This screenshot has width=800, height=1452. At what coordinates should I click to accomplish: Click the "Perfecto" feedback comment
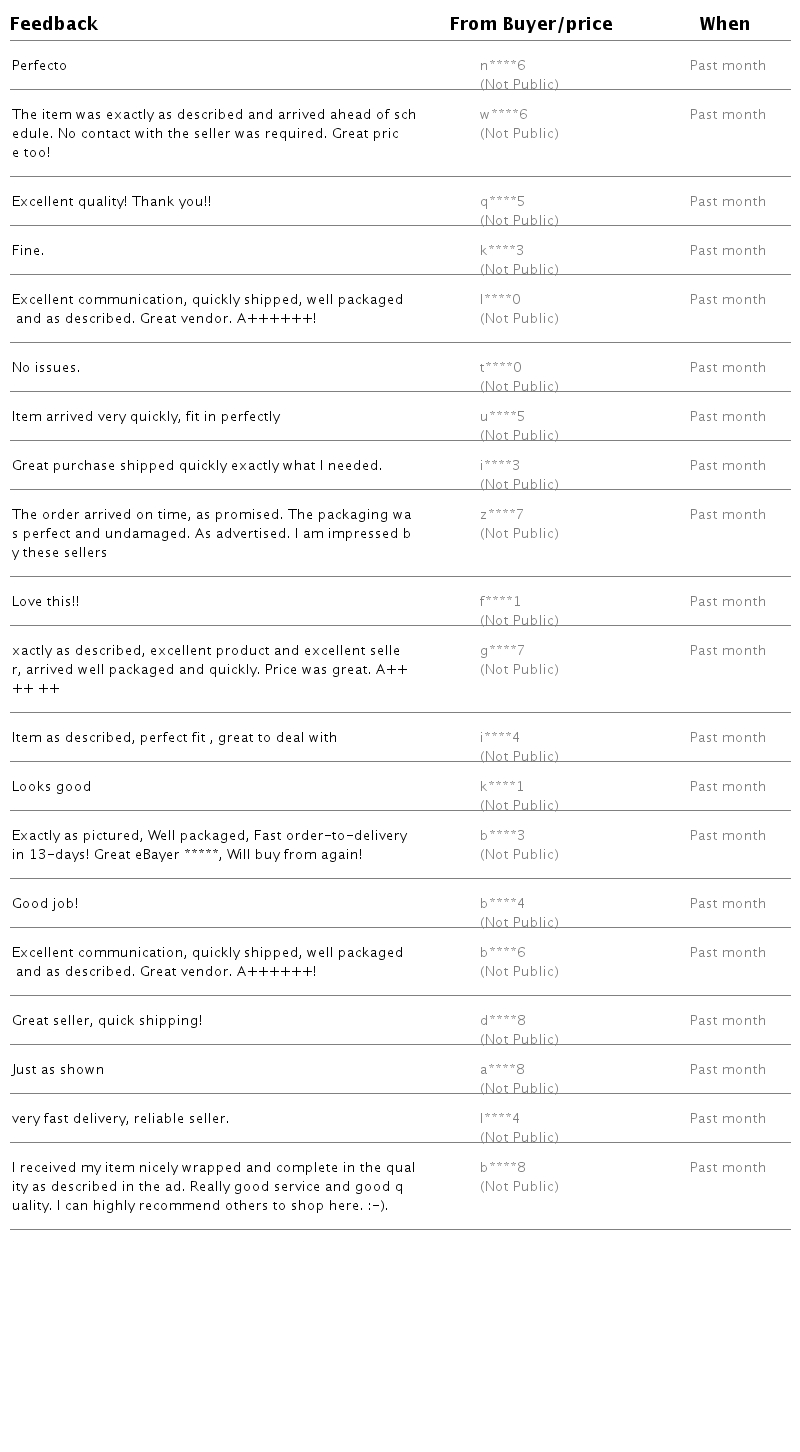click(40, 66)
